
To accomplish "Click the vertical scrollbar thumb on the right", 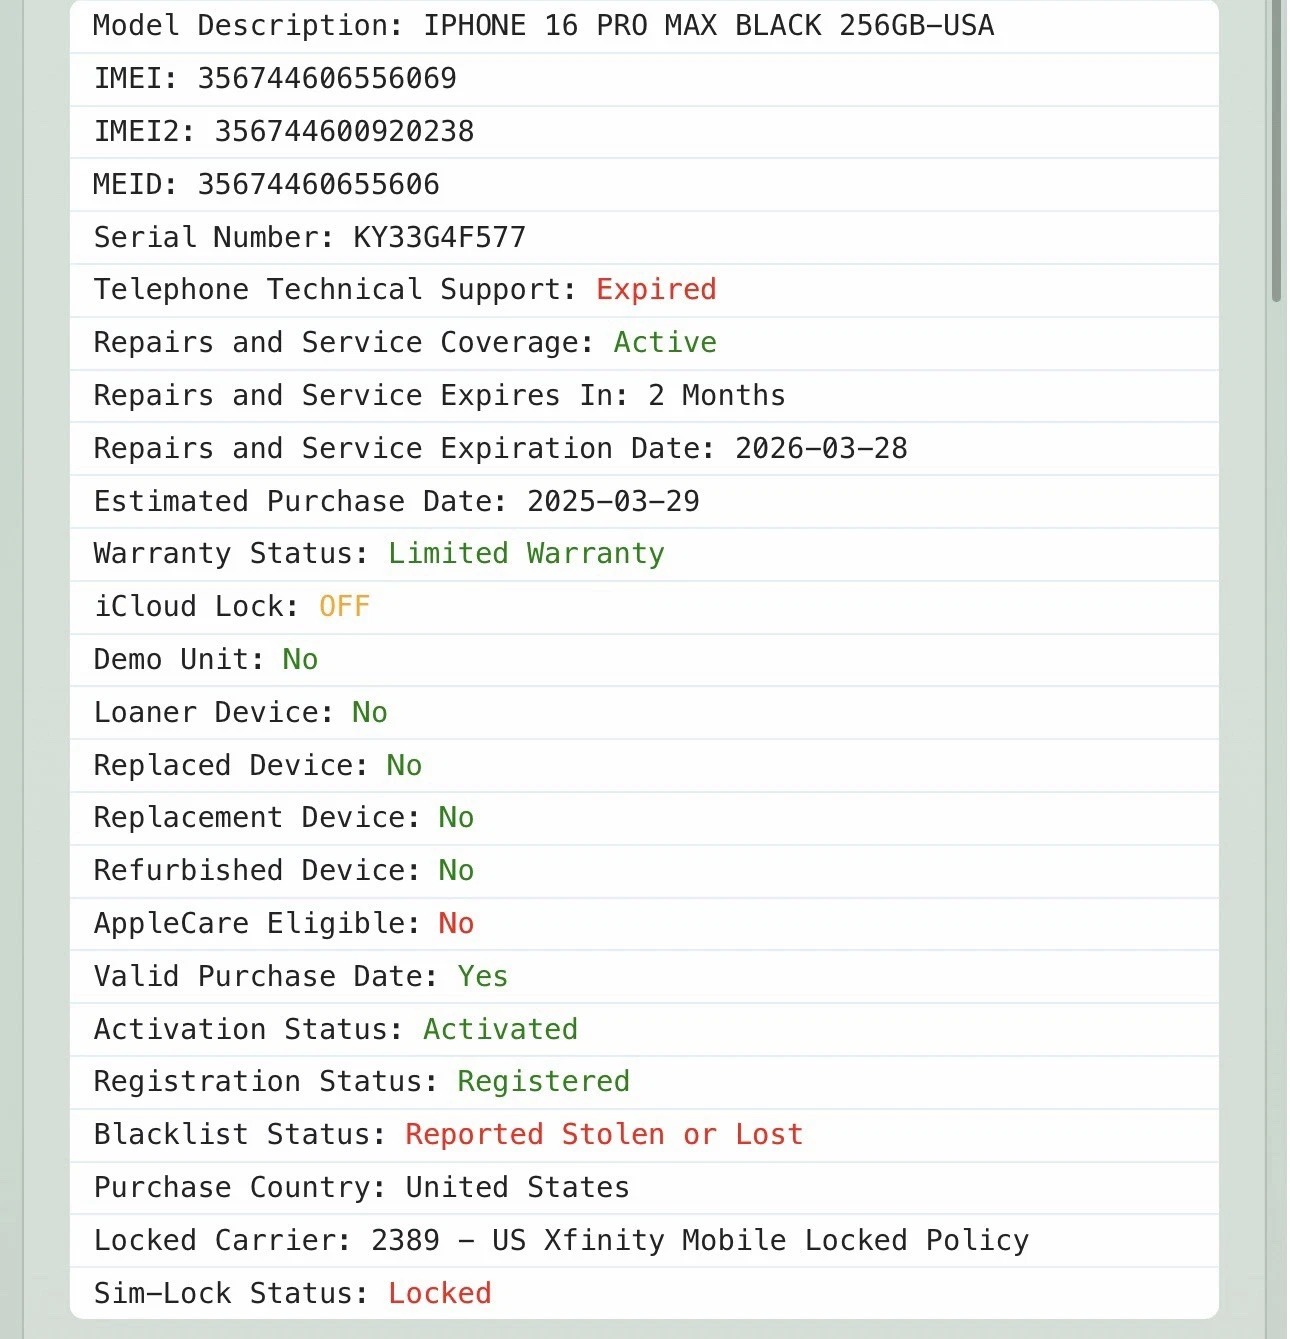I will point(1276,150).
